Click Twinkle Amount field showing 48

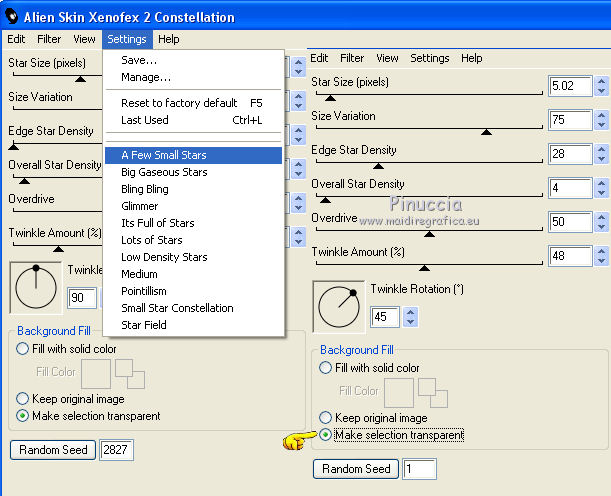pos(570,256)
